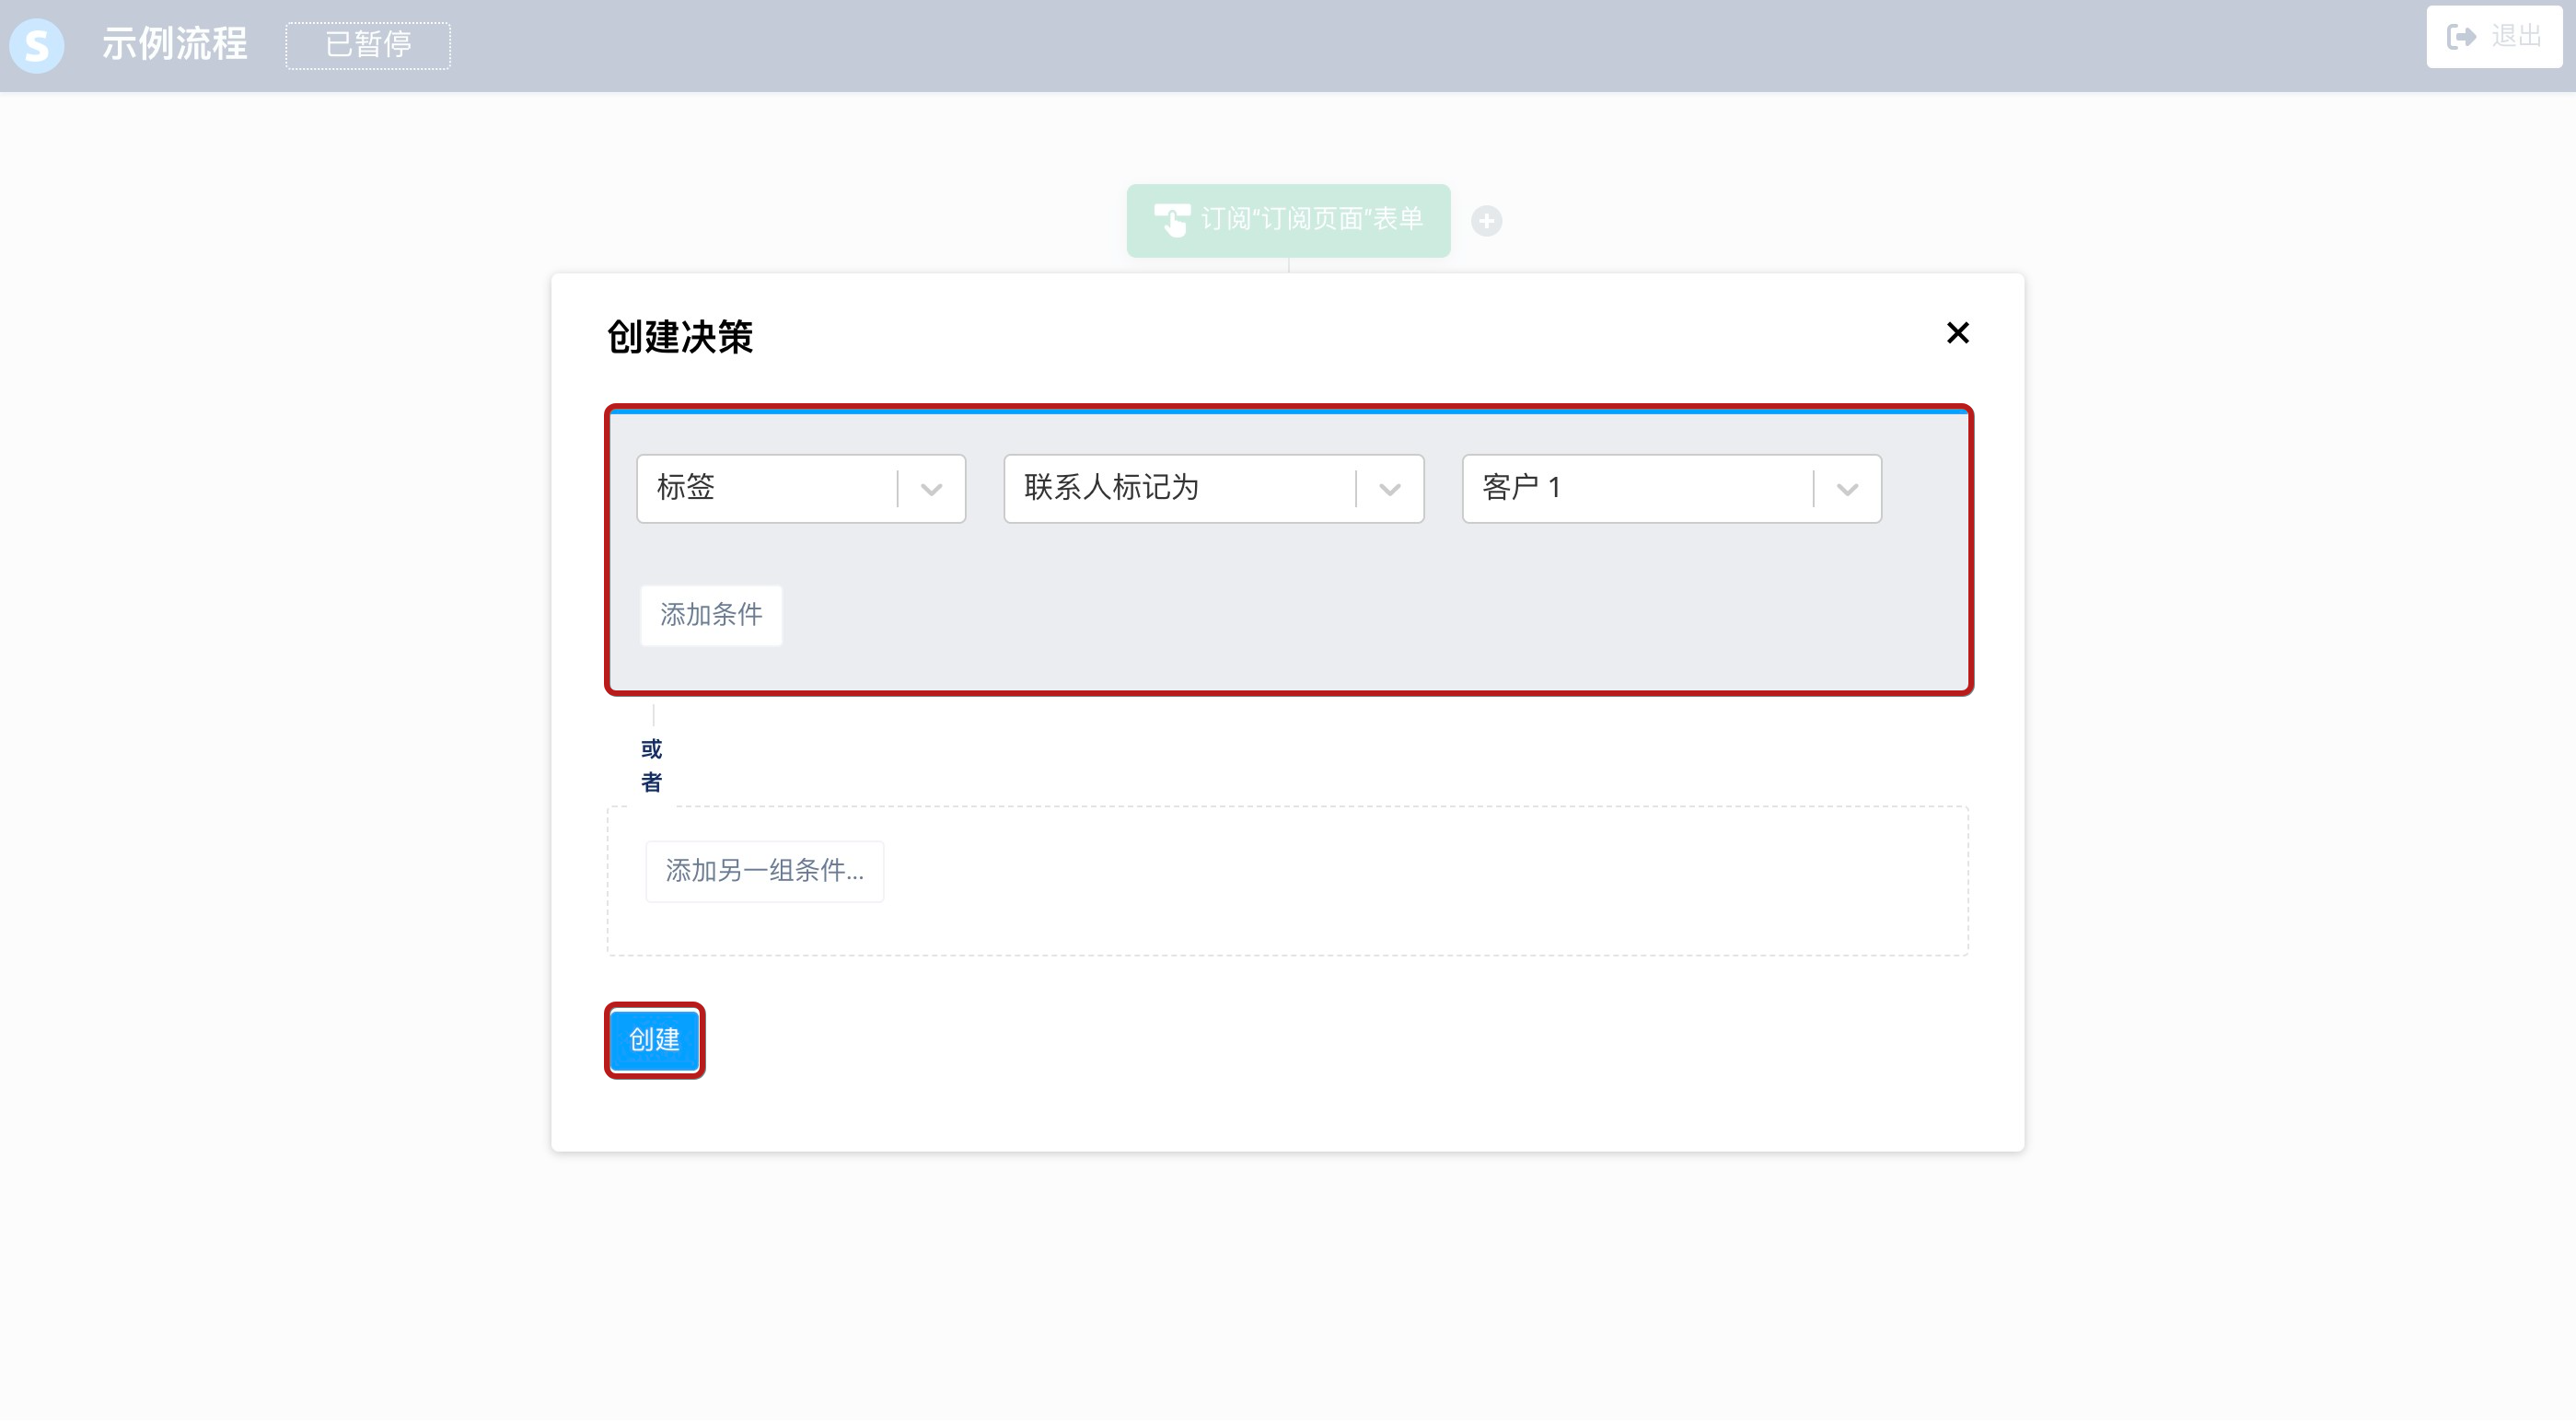This screenshot has height=1425, width=2576.
Task: Click the plus icon beside subscription node
Action: coord(1486,221)
